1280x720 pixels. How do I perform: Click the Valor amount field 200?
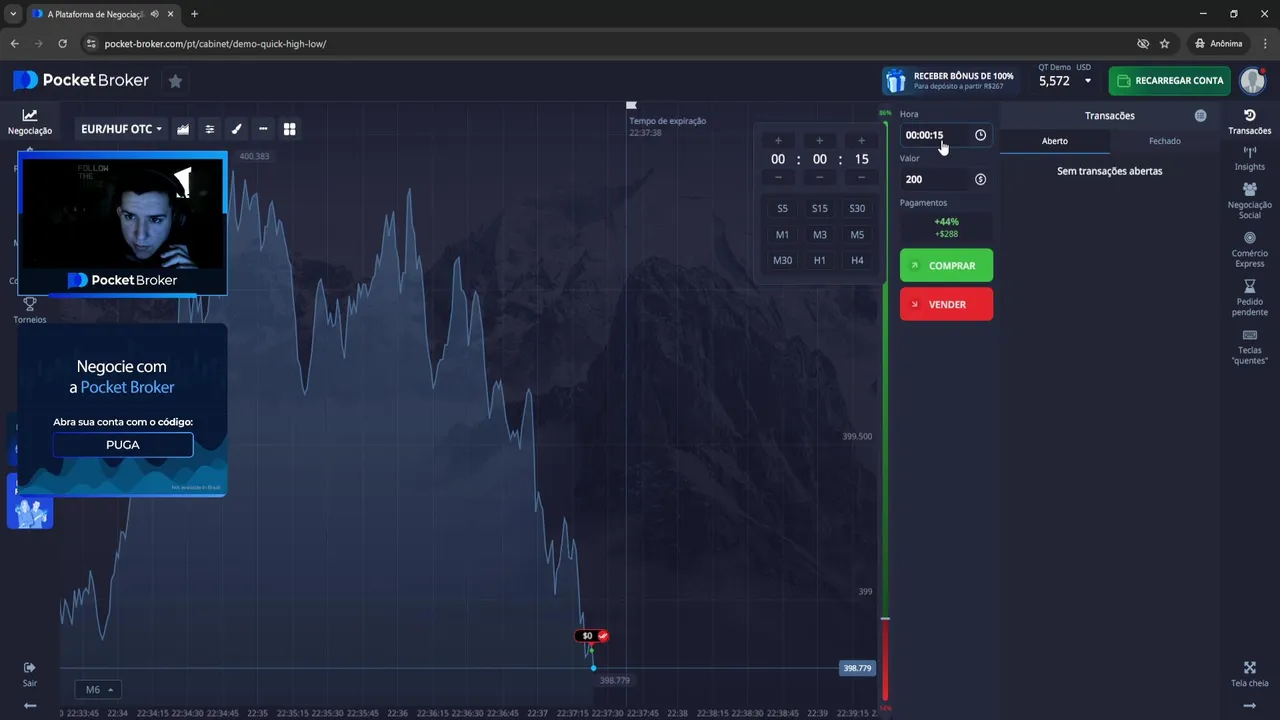pos(946,179)
